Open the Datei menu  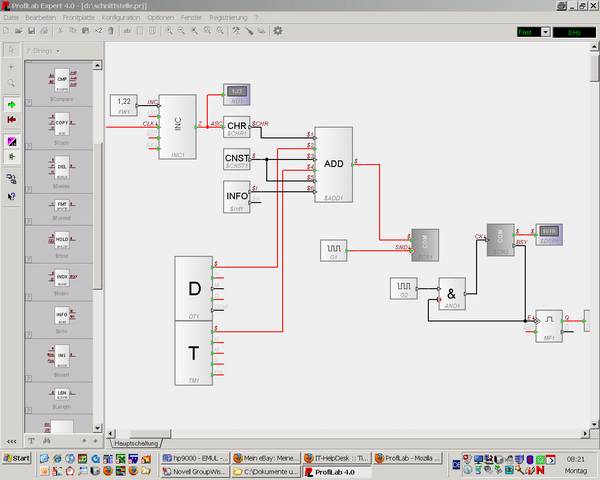point(11,18)
